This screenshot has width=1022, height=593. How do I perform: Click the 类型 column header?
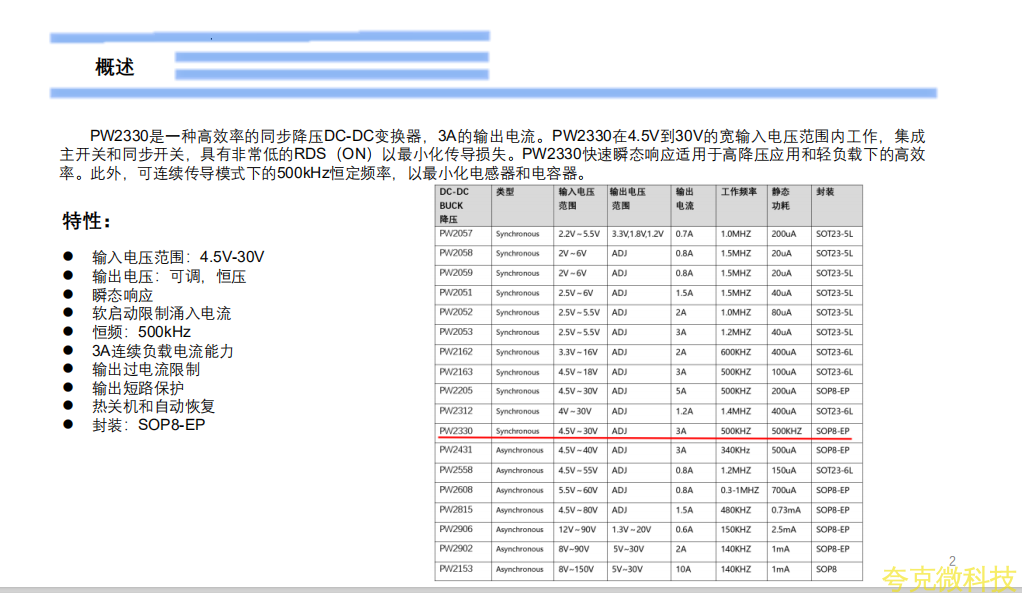tap(505, 191)
